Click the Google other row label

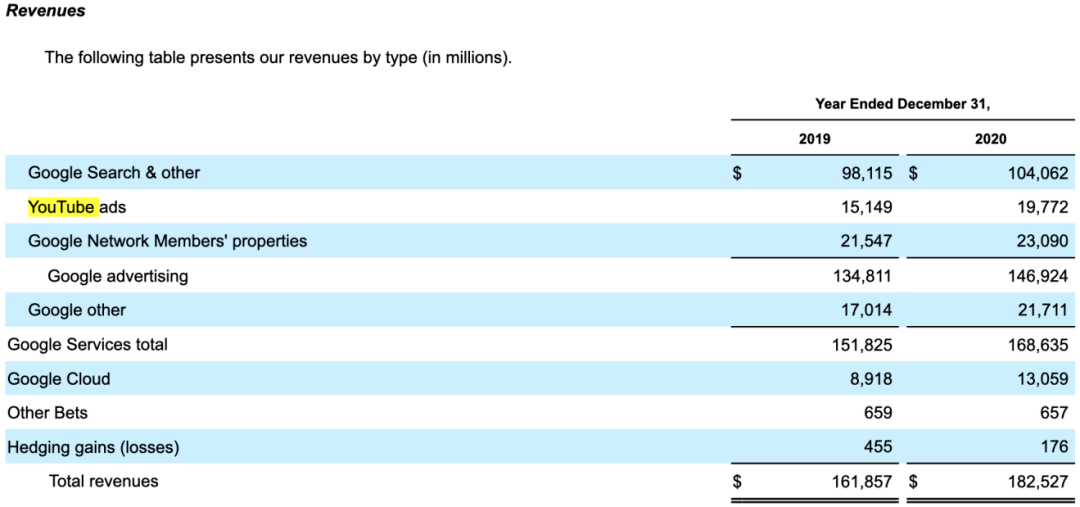pos(77,310)
